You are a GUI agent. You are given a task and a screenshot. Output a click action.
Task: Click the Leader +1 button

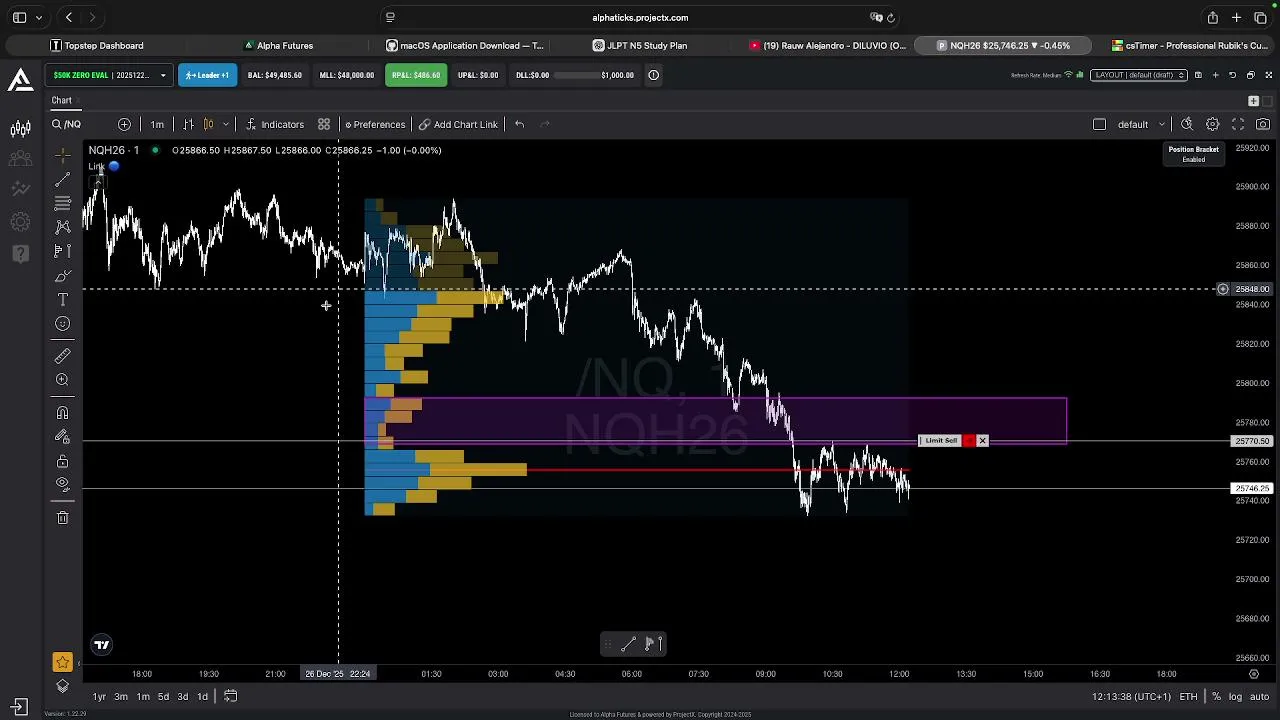(207, 75)
